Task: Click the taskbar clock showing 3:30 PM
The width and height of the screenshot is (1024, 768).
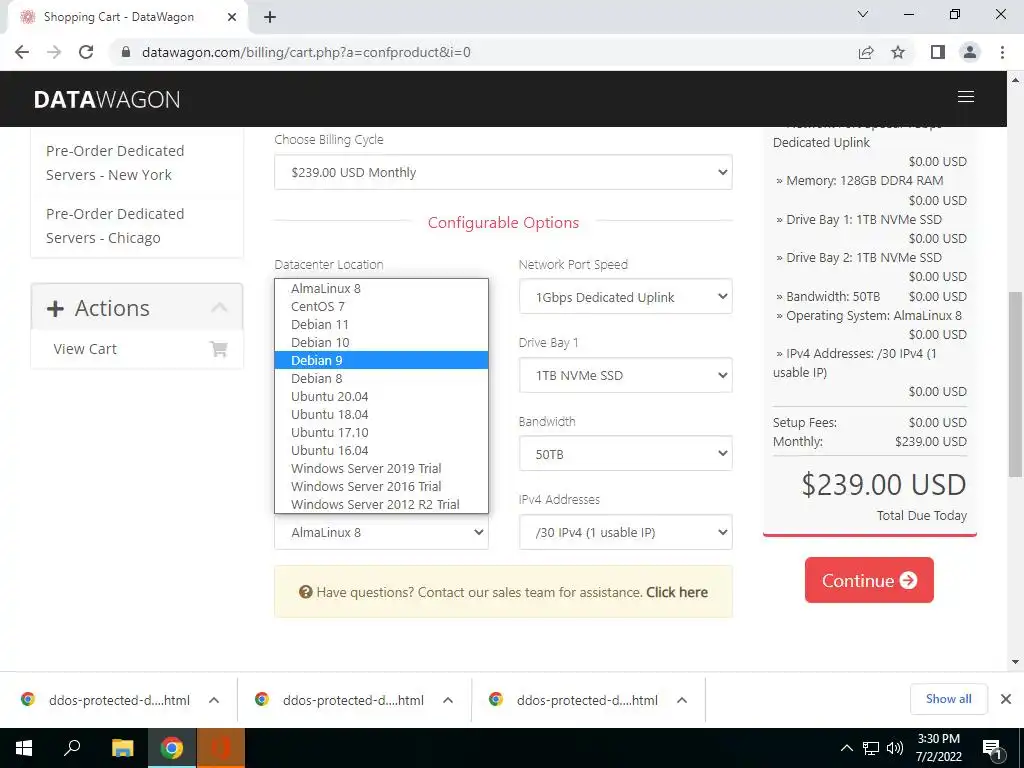Action: click(x=938, y=748)
